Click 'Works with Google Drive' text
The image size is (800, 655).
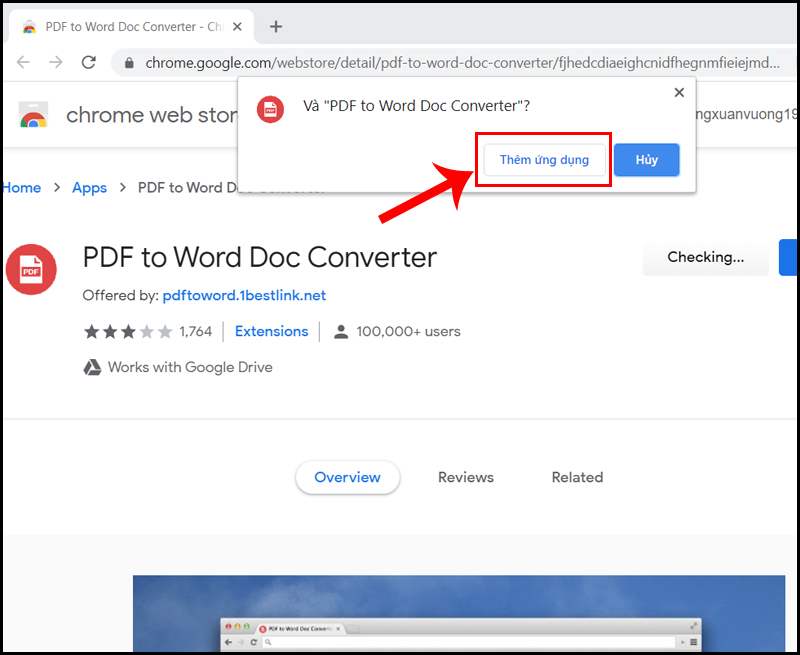click(x=190, y=367)
